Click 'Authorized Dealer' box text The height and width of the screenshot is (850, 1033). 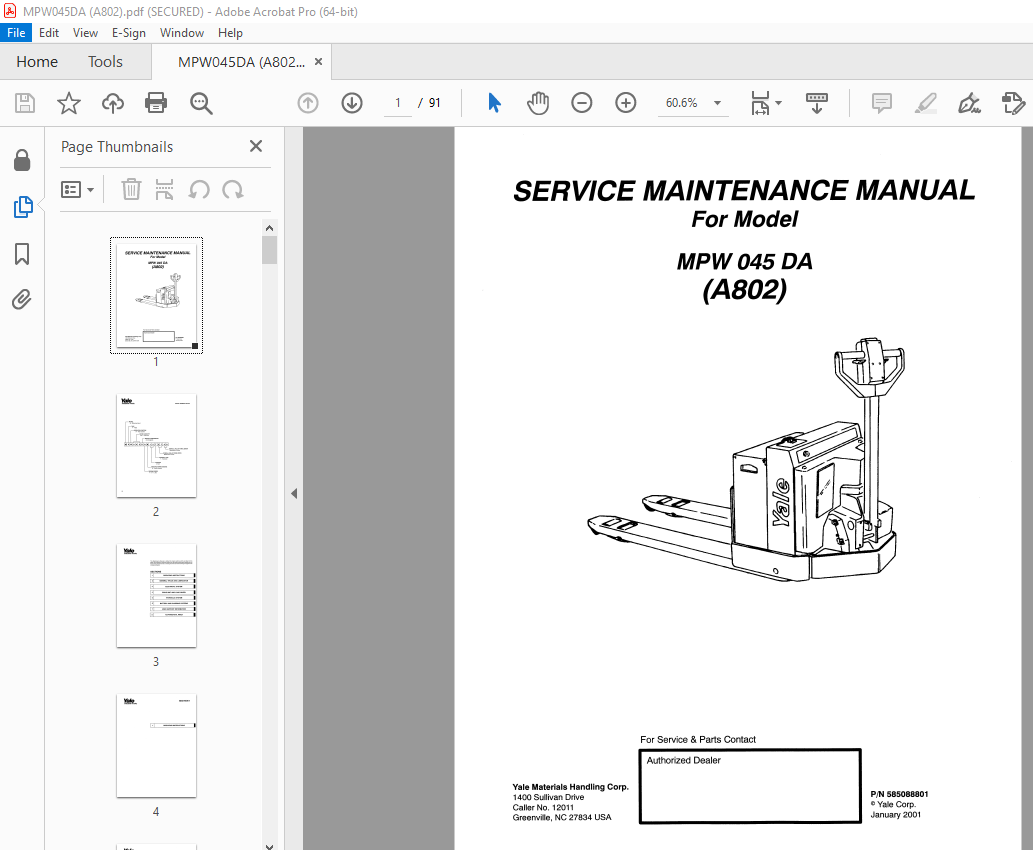[683, 760]
